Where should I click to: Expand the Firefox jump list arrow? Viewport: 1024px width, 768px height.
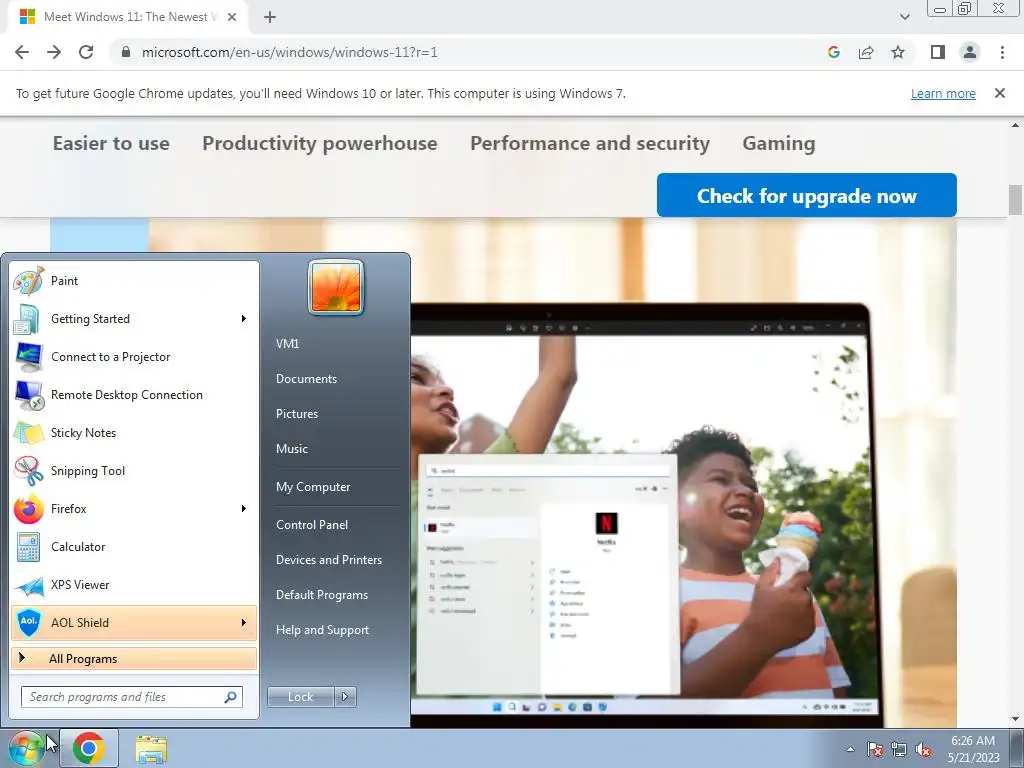(x=244, y=509)
